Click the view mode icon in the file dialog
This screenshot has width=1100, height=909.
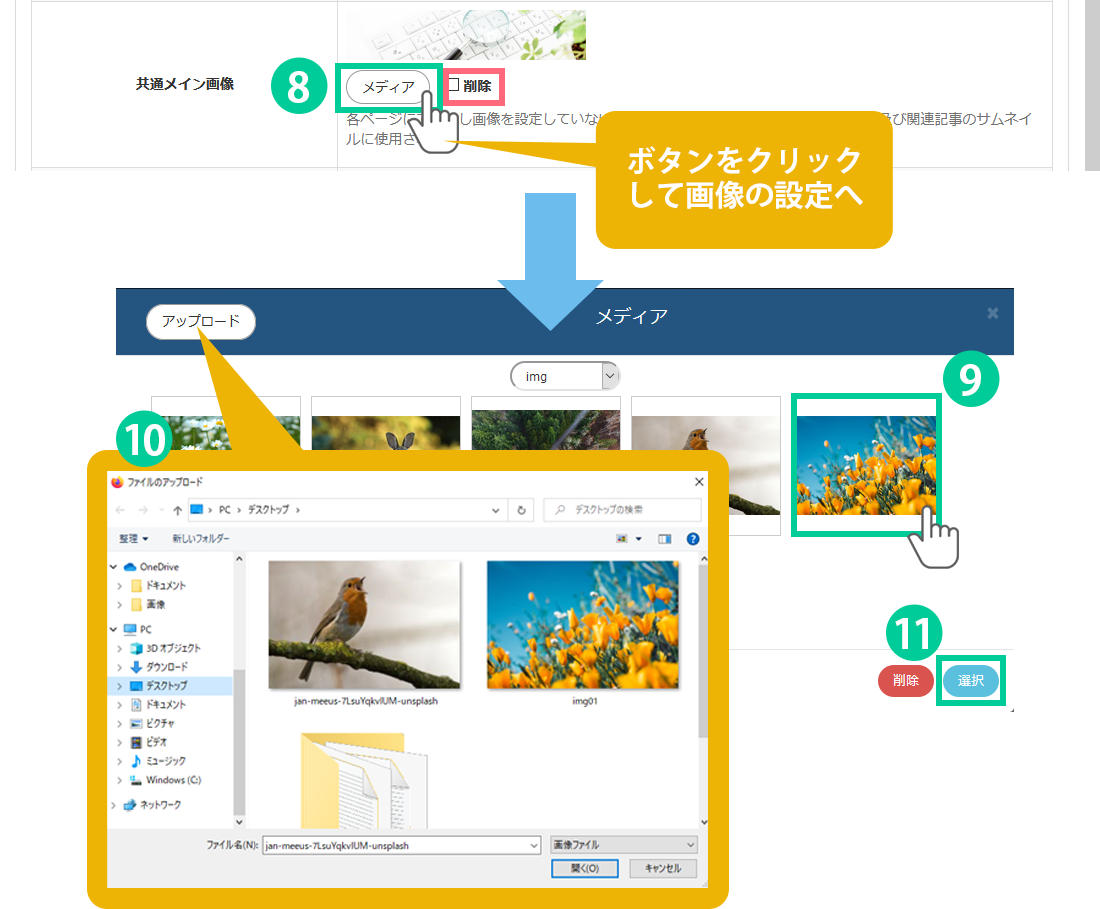[624, 539]
